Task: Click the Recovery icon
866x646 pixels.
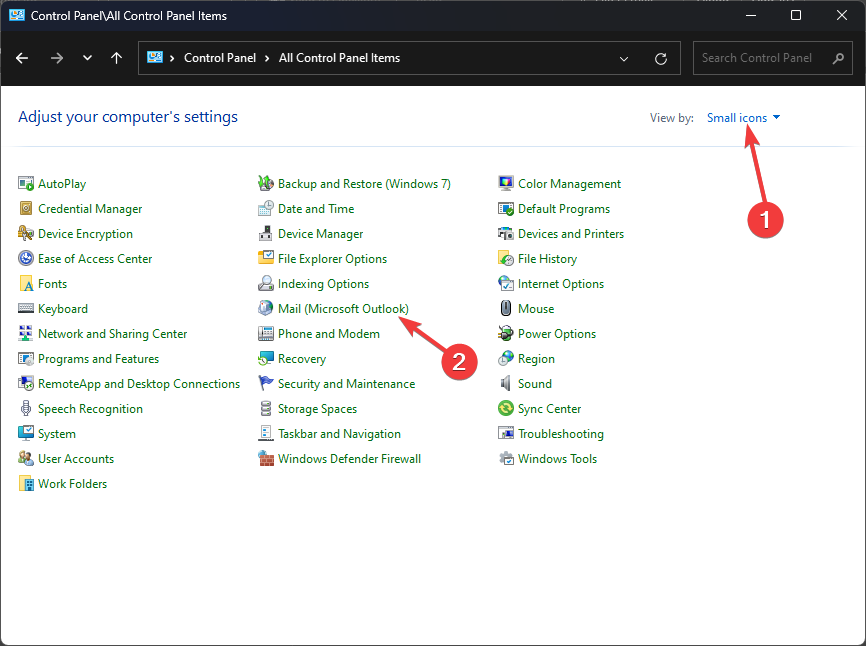Action: (266, 358)
